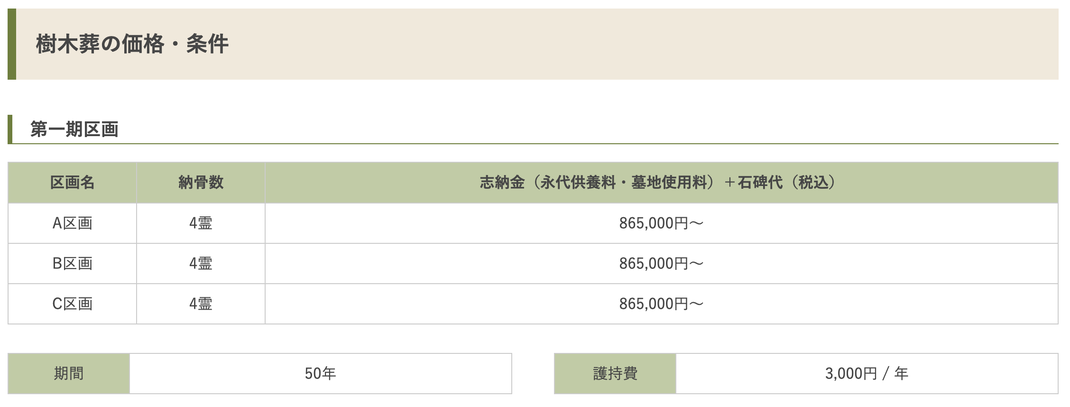
Task: Select the A区画 row name cell
Action: [72, 223]
